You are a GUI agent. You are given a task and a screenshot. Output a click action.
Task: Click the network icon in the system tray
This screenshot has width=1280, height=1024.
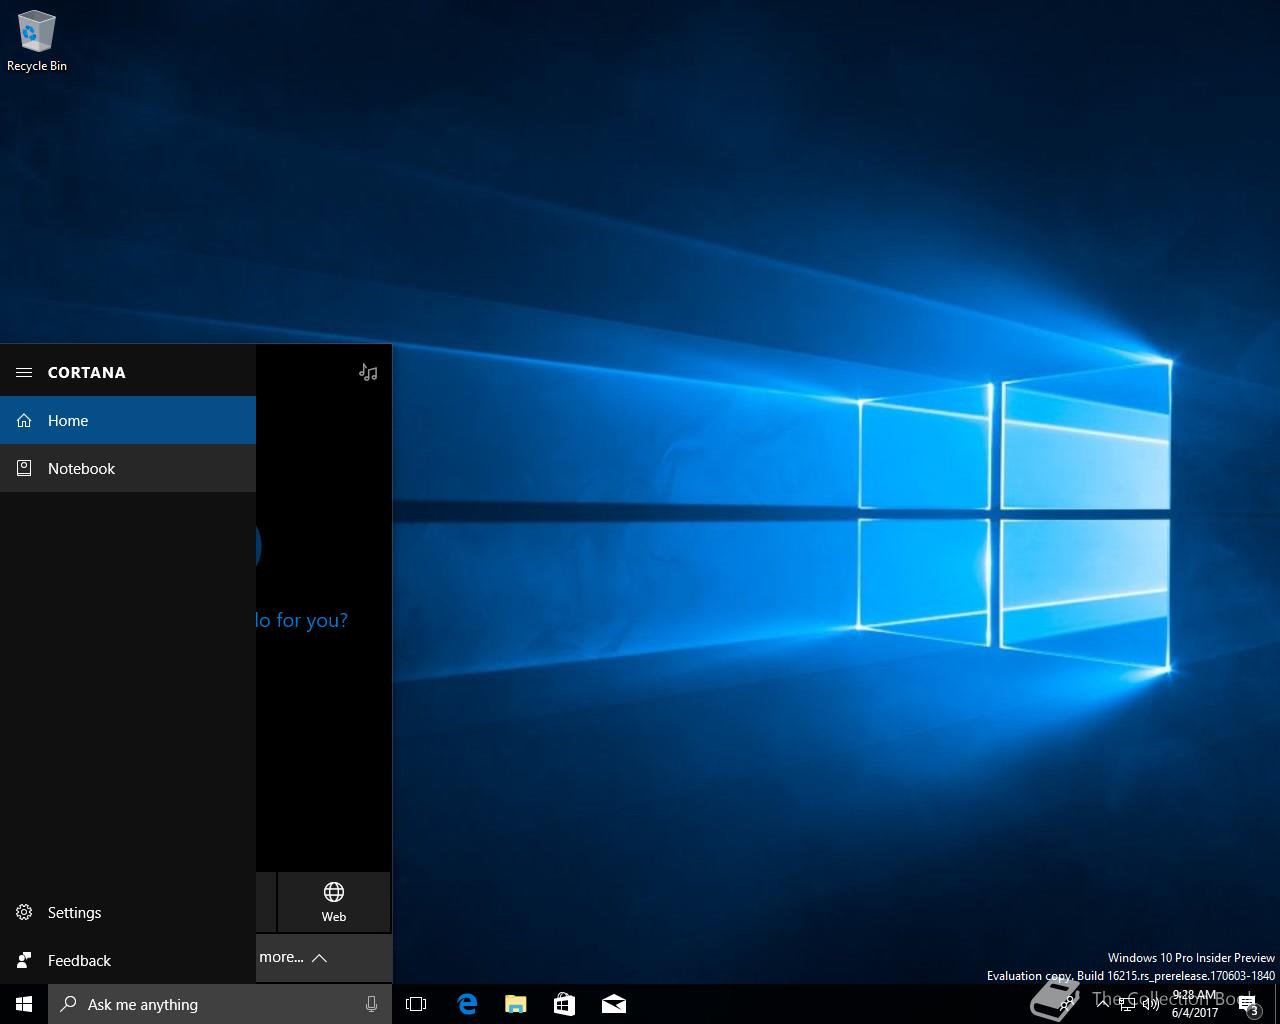coord(1126,1004)
